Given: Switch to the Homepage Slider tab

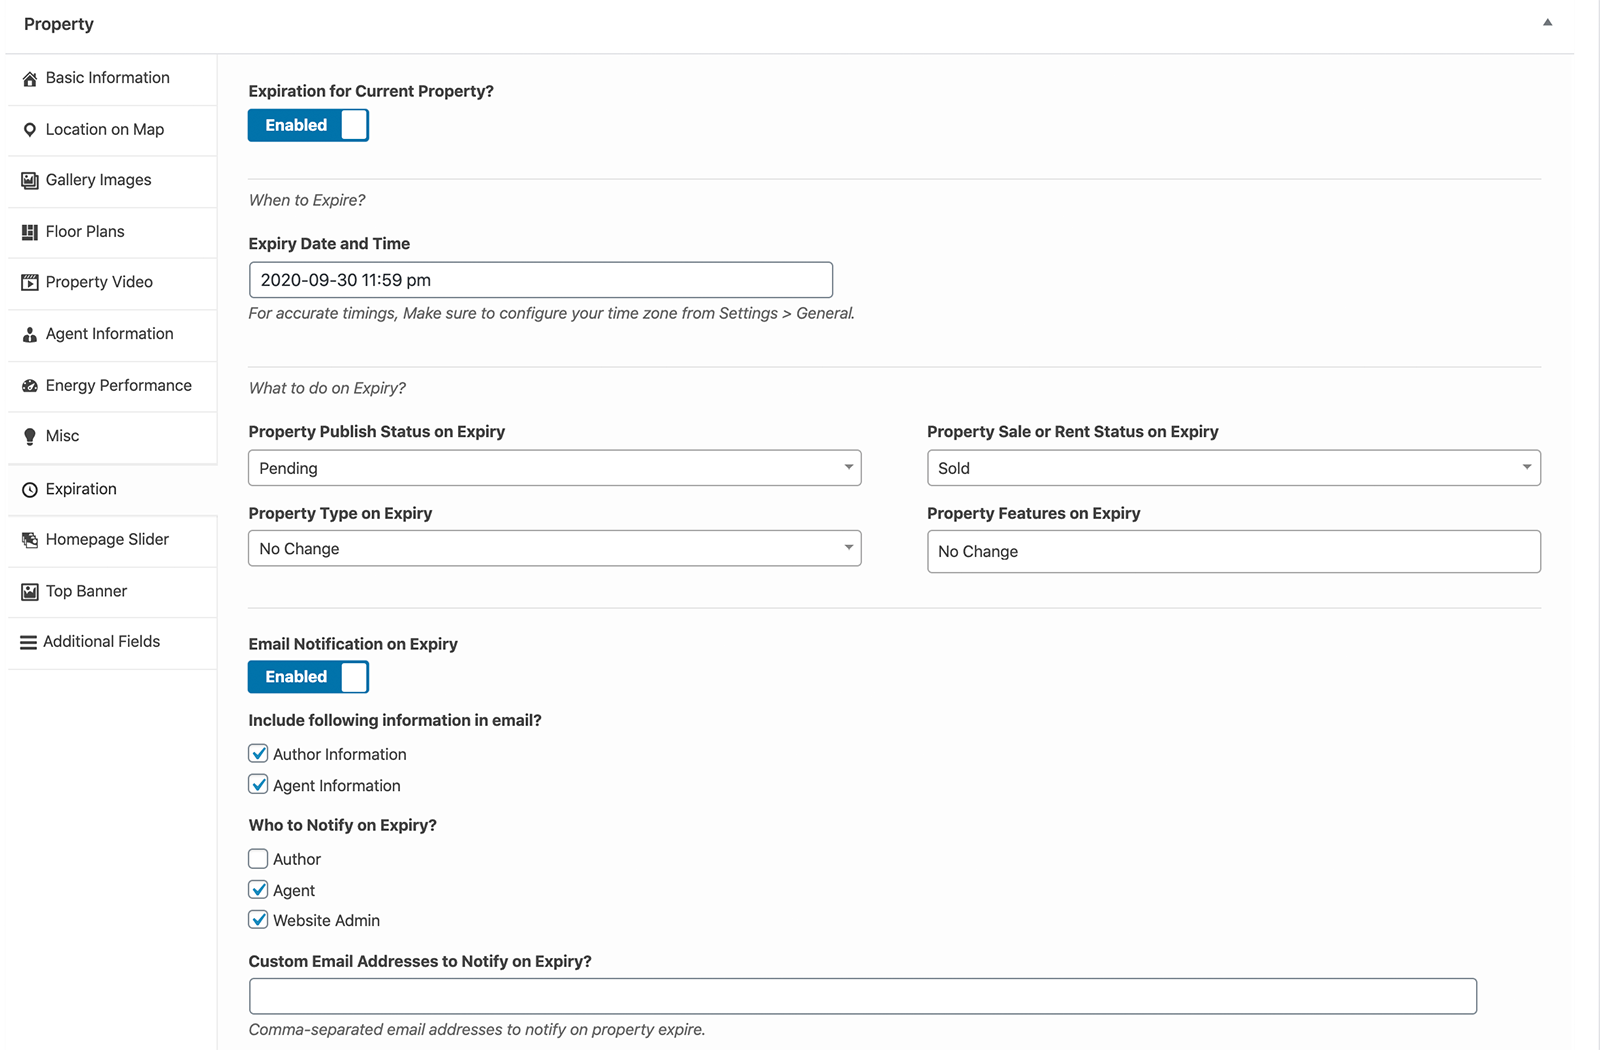Looking at the screenshot, I should click(107, 540).
